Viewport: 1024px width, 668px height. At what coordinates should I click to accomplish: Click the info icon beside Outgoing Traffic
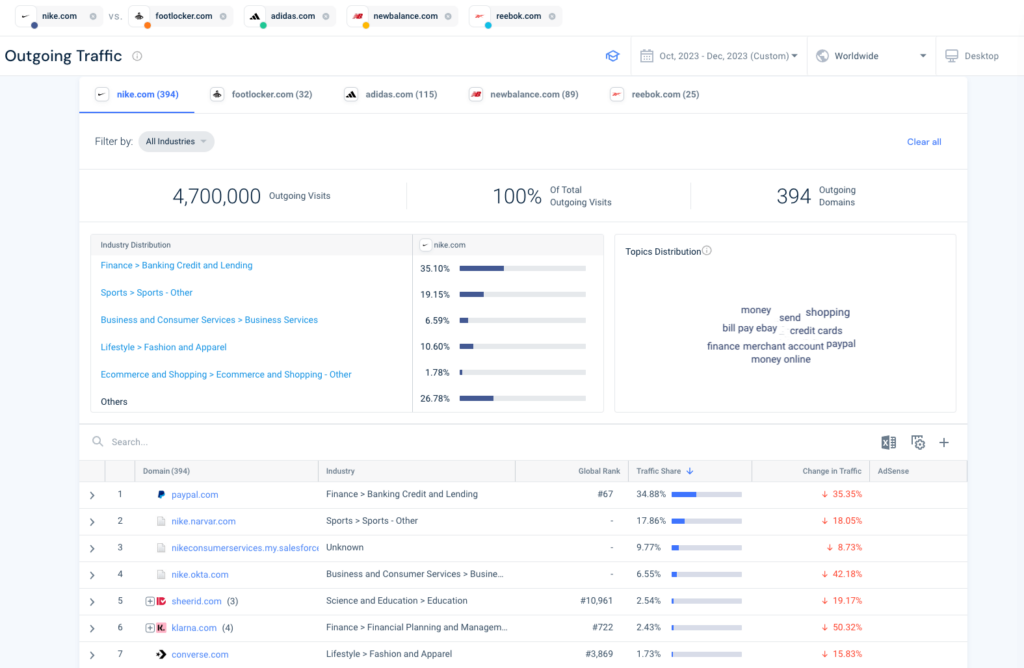(137, 56)
